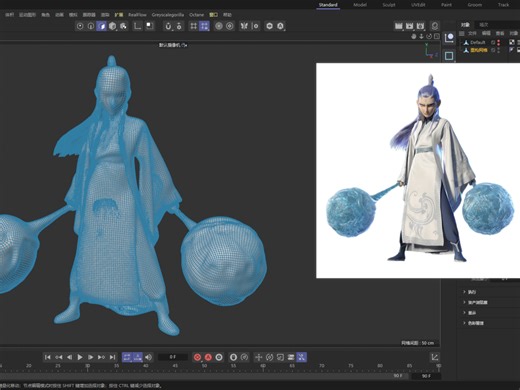Click frame 50 on the timeline ruler
Screen dimensions: 520x390
tap(204, 366)
